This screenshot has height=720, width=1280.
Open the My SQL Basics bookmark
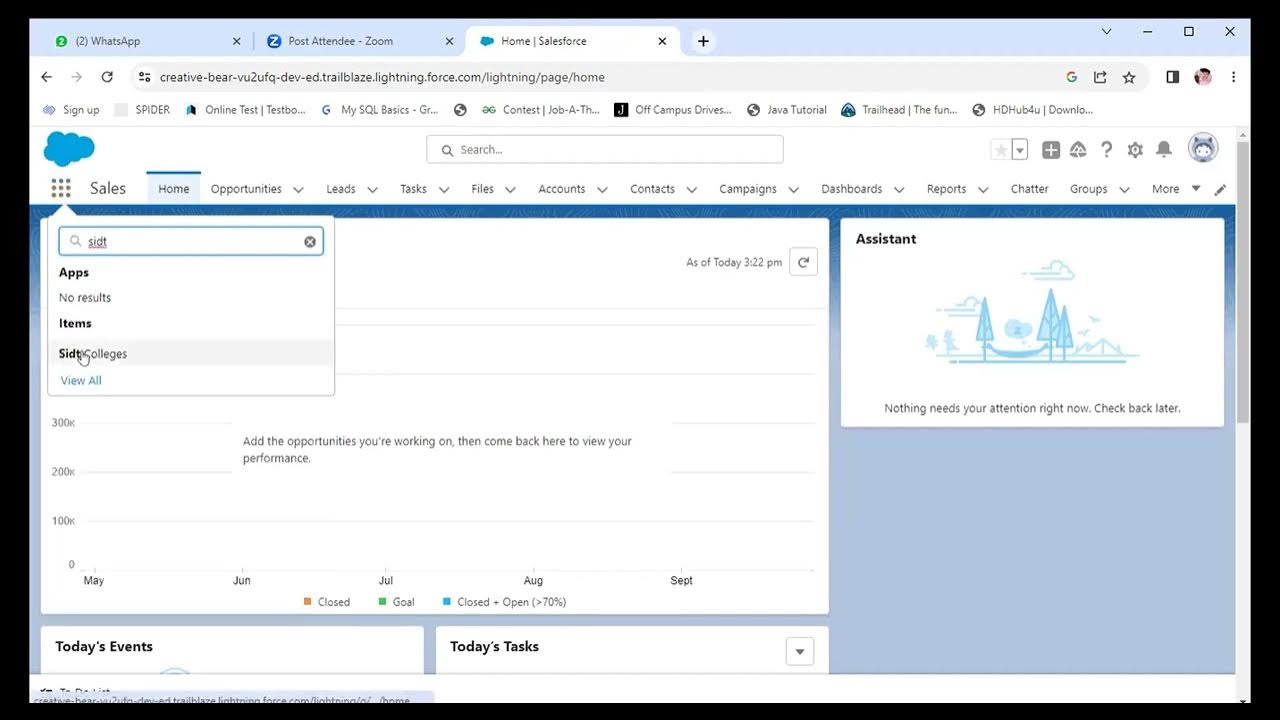[379, 110]
